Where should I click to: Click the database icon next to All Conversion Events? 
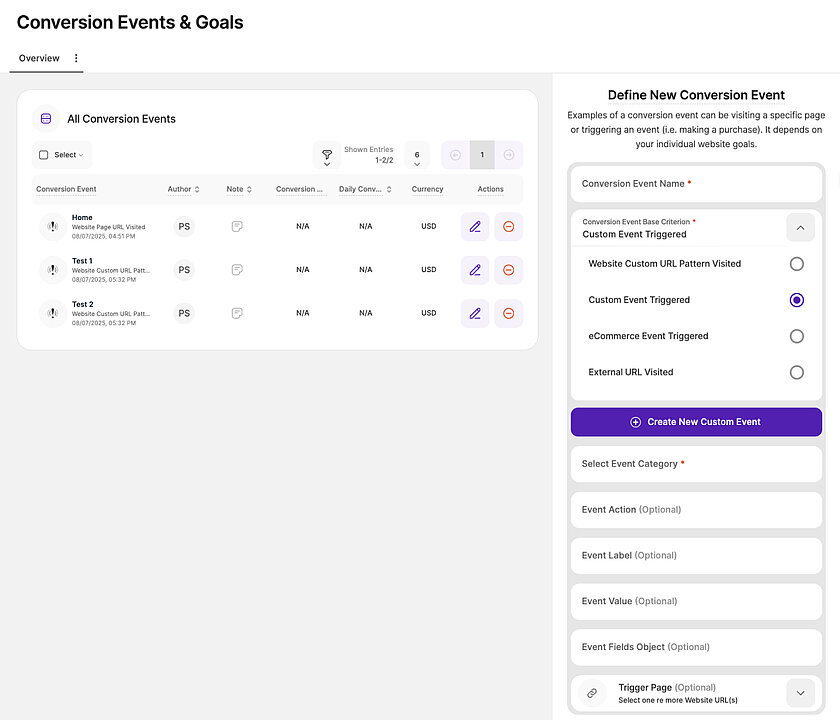pos(44,118)
